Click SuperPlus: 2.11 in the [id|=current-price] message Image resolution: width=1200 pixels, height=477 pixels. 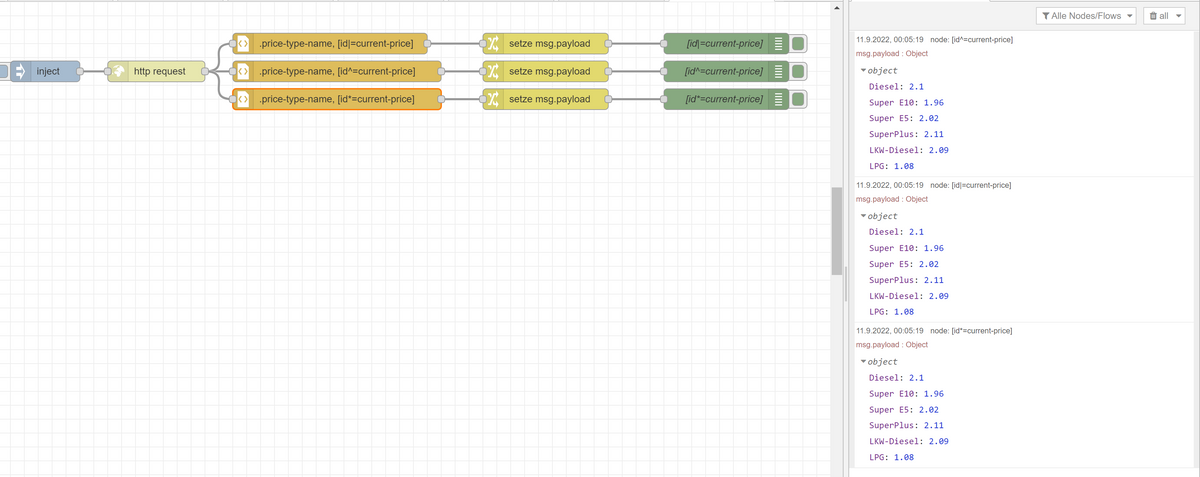tap(906, 280)
